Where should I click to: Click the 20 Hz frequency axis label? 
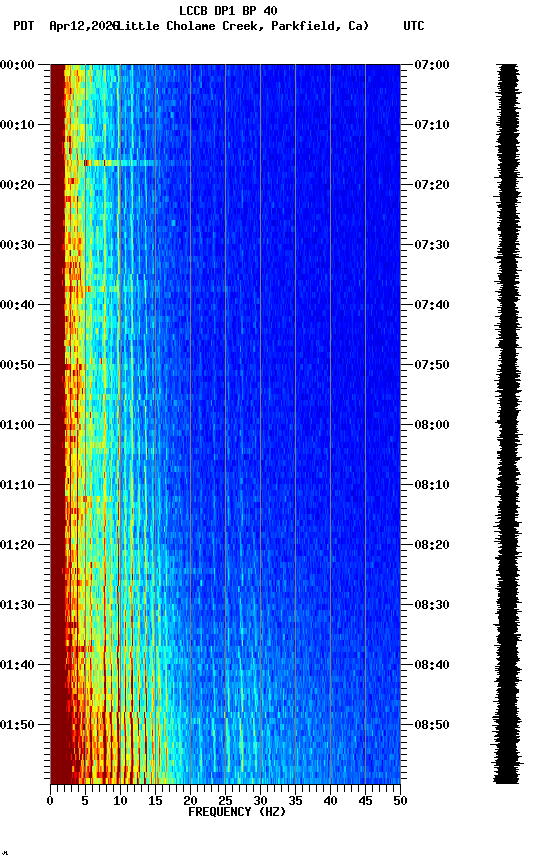[190, 801]
